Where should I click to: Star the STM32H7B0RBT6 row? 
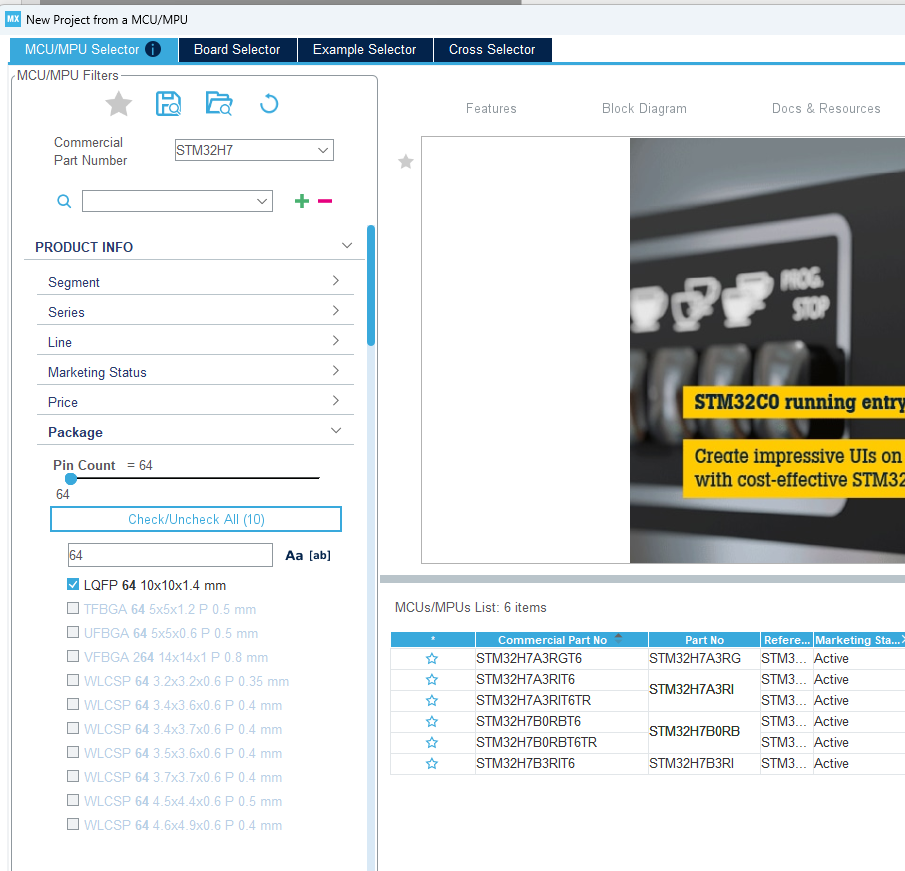[432, 722]
